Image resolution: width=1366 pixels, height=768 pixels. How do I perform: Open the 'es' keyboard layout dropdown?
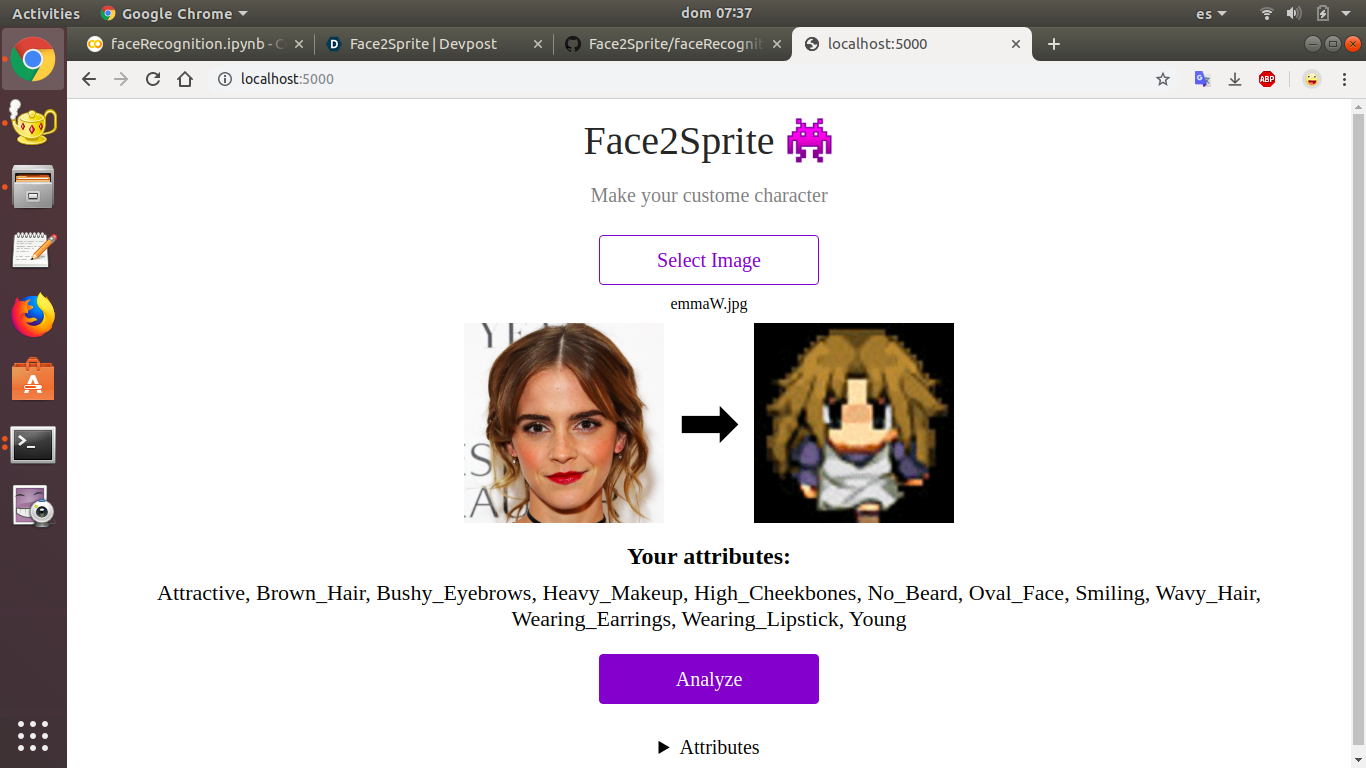coord(1211,13)
